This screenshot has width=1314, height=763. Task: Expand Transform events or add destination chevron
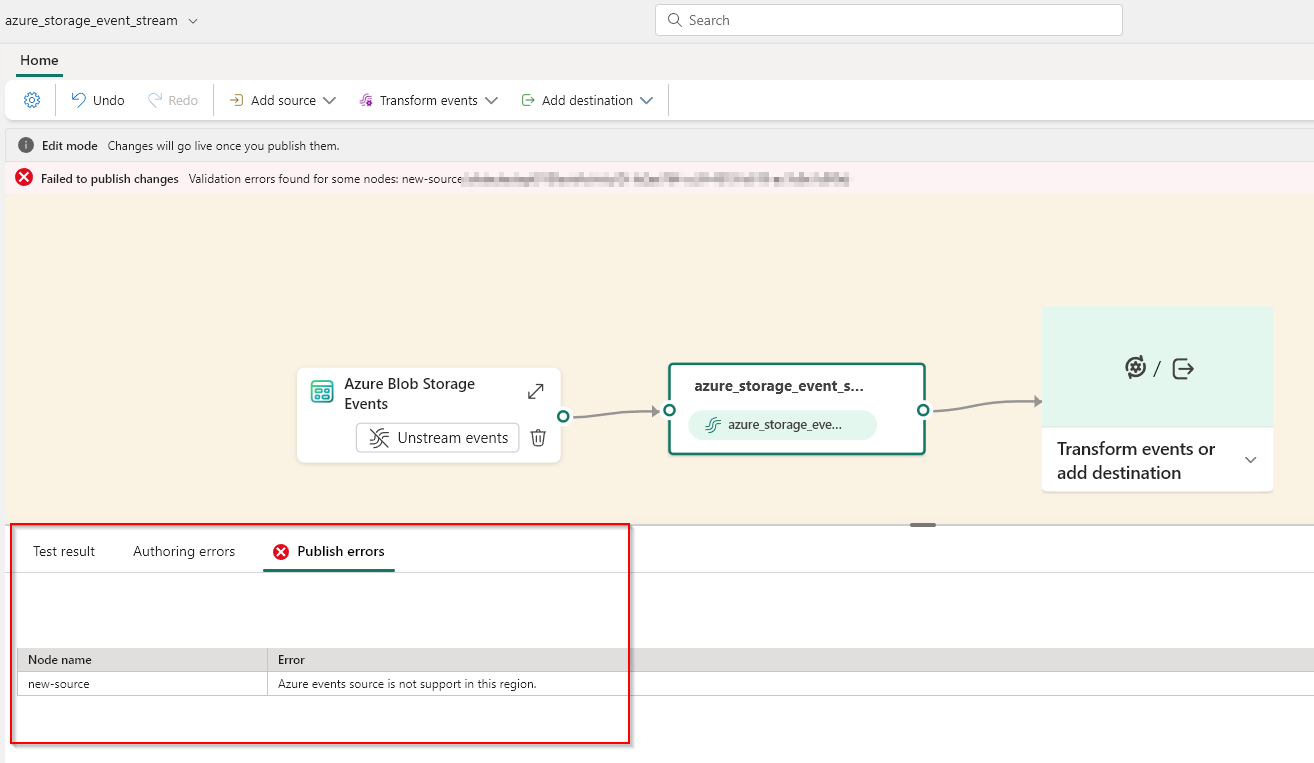[x=1251, y=460]
